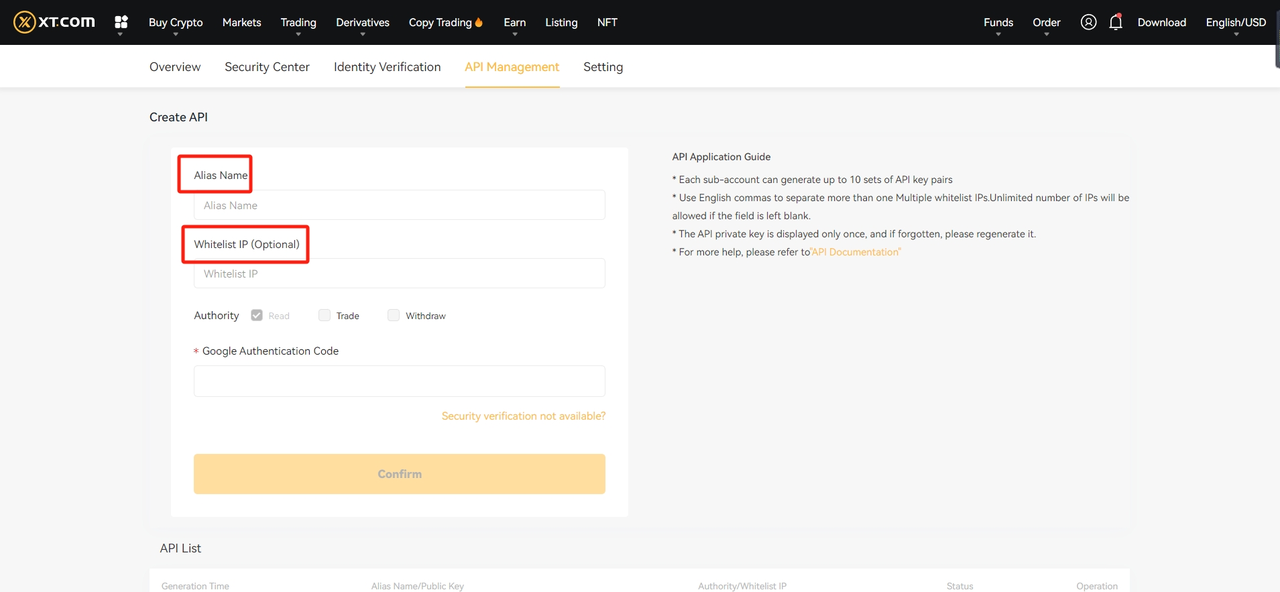Screen dimensions: 1280x592
Task: Open the user profile icon
Action: click(x=1088, y=22)
